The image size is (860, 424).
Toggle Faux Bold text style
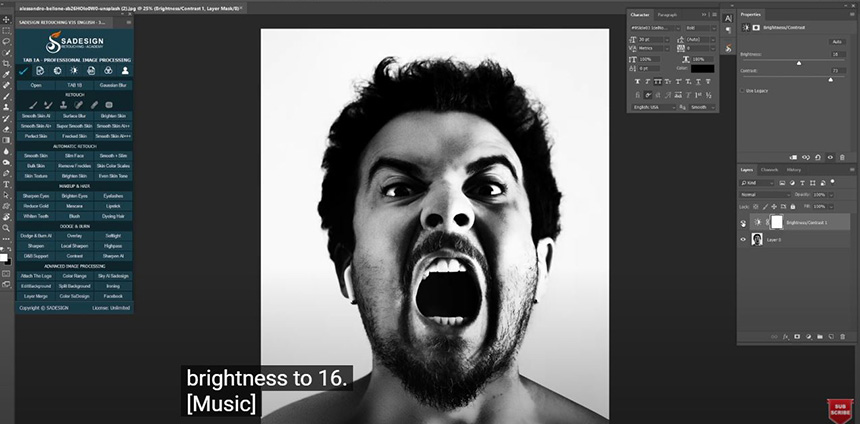[637, 82]
